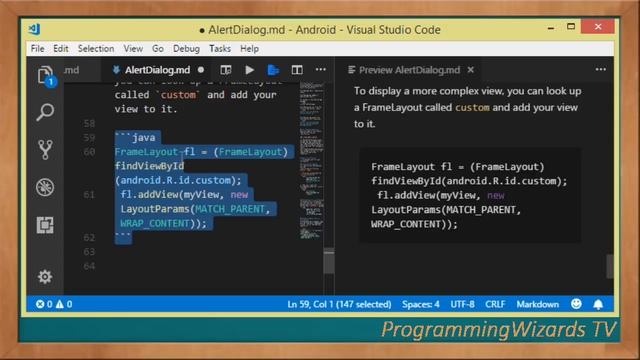Open notifications bell in status bar
640x360 pixels.
tap(598, 304)
